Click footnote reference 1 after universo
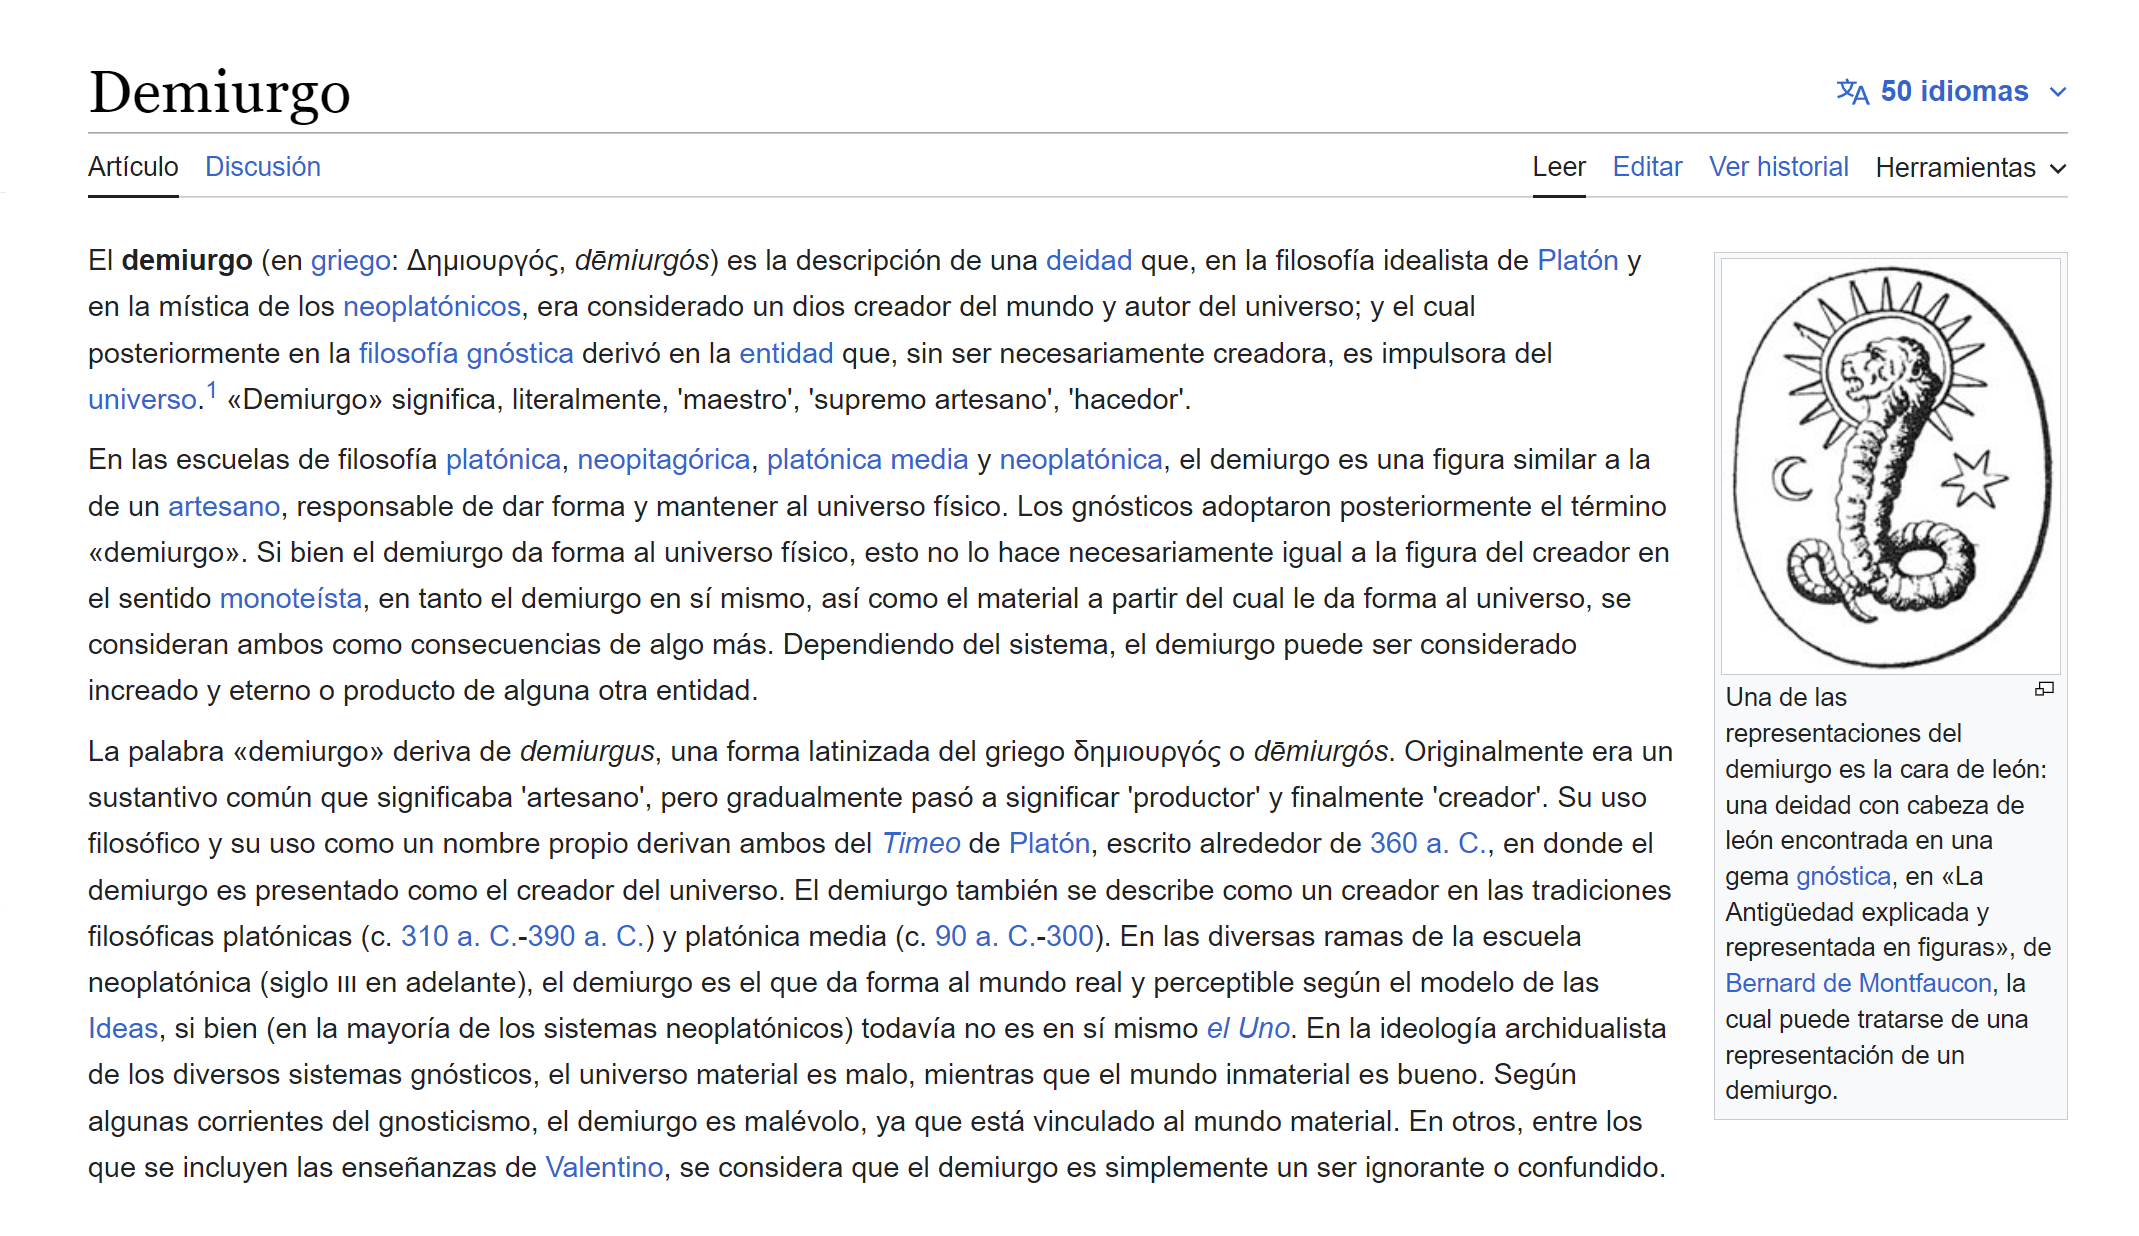The height and width of the screenshot is (1236, 2139). pos(211,391)
